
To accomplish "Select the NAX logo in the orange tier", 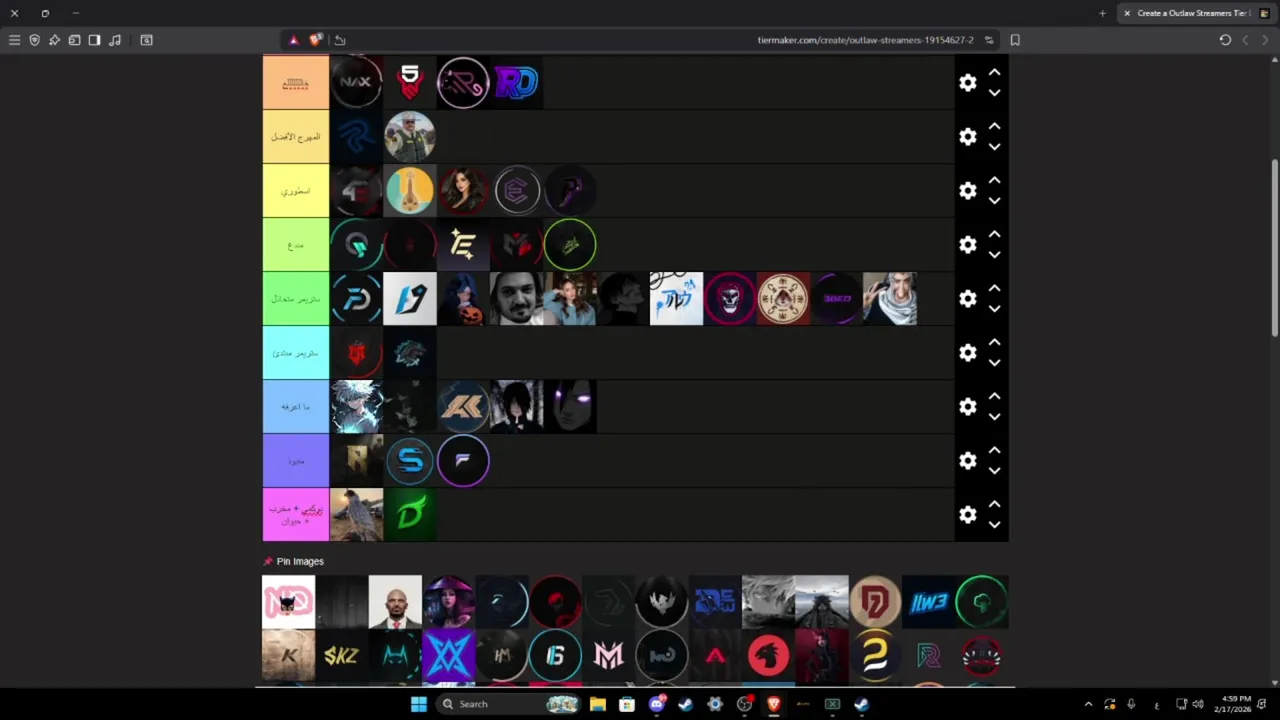I will tap(356, 83).
